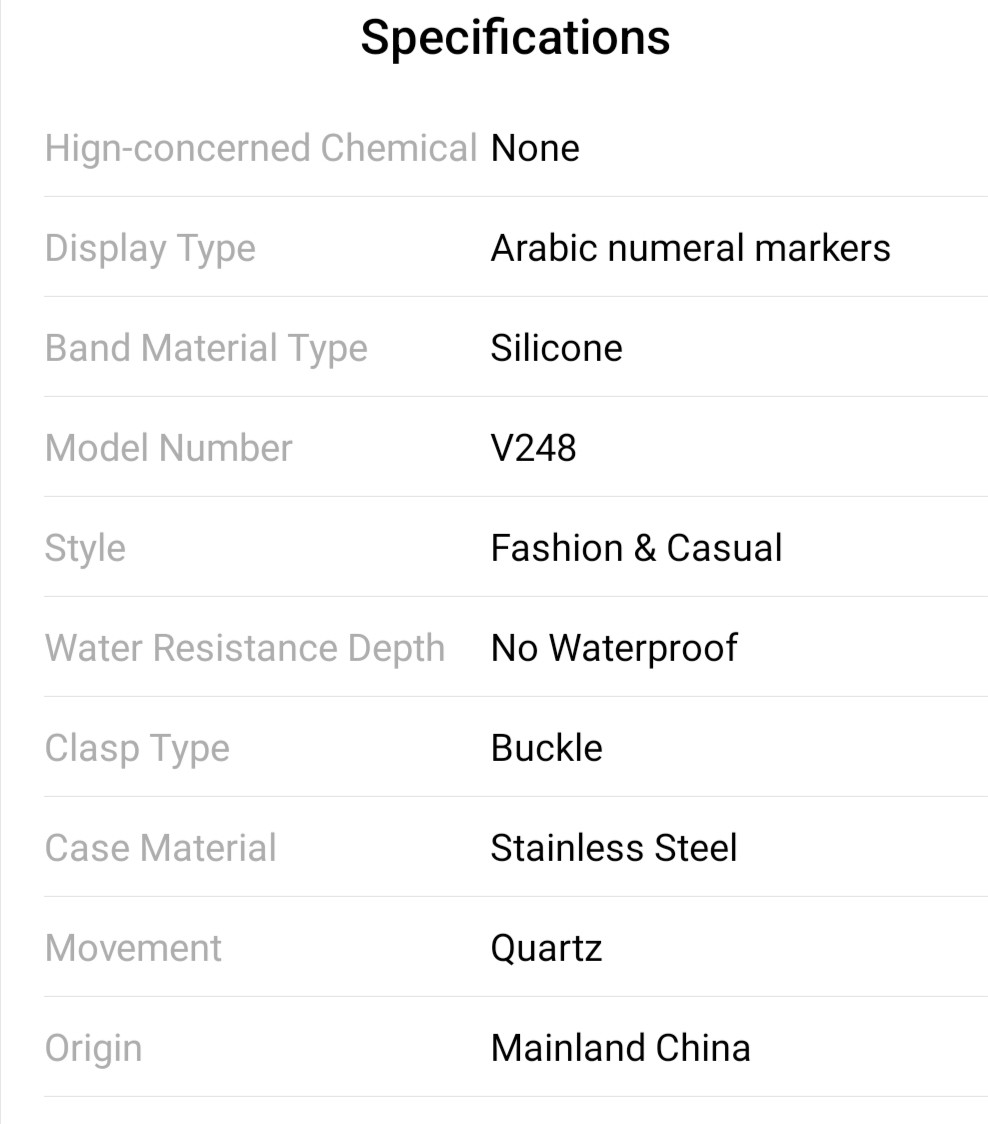Tap the Style label

[85, 549]
